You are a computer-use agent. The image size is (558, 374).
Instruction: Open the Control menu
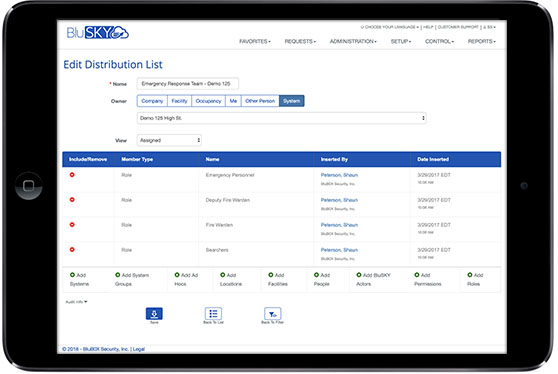439,41
